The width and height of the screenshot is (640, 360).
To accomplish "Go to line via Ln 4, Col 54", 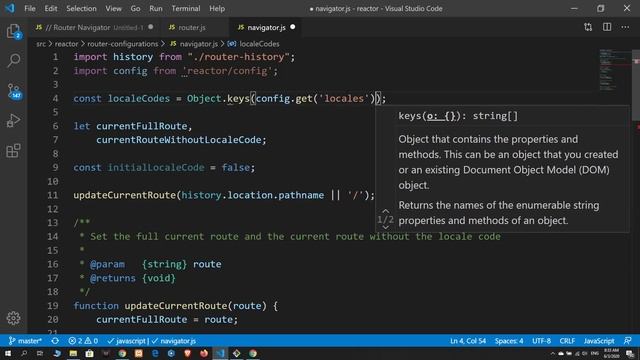I will click(468, 341).
